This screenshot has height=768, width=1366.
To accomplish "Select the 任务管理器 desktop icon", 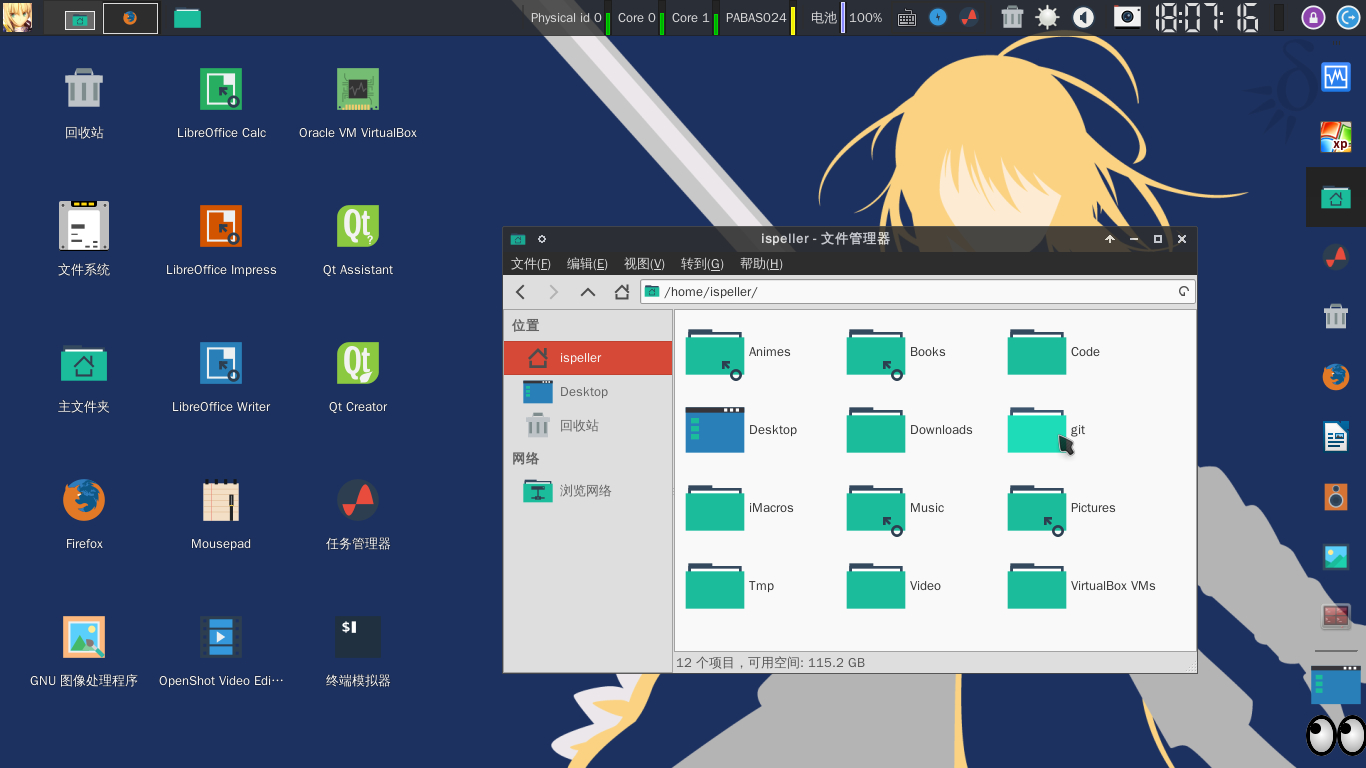I will [358, 515].
